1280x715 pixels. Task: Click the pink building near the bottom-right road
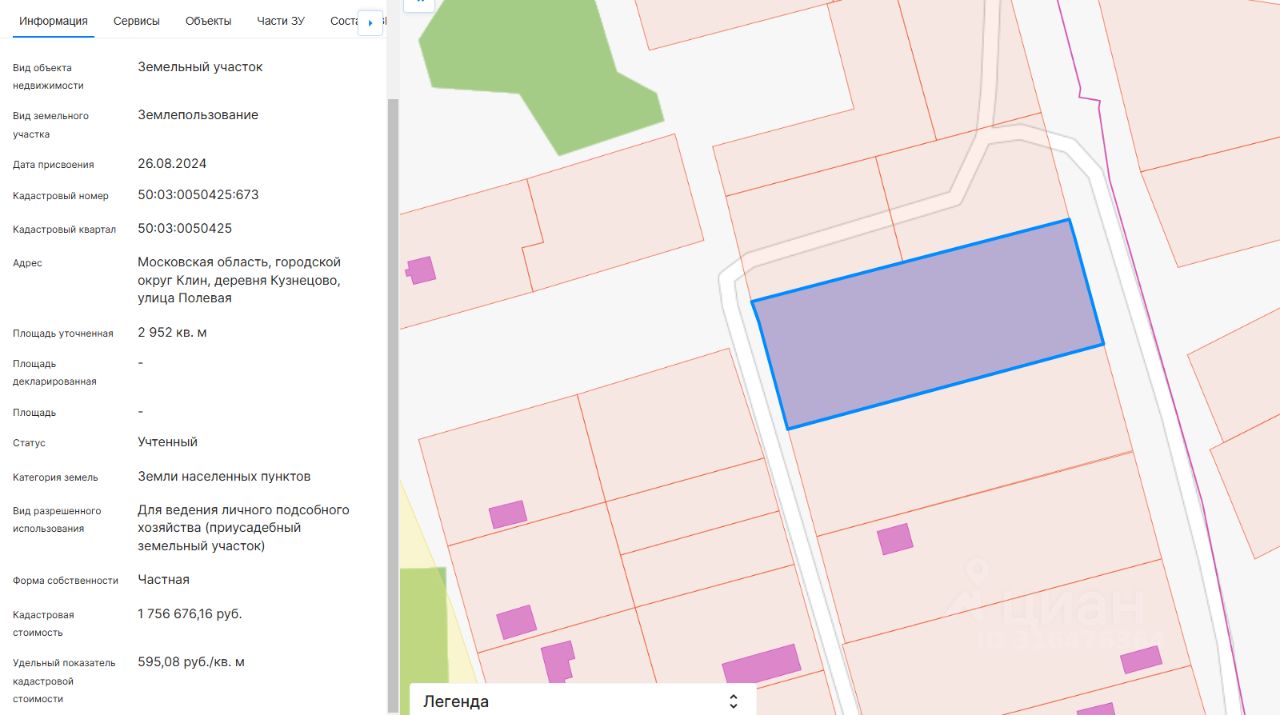1140,660
